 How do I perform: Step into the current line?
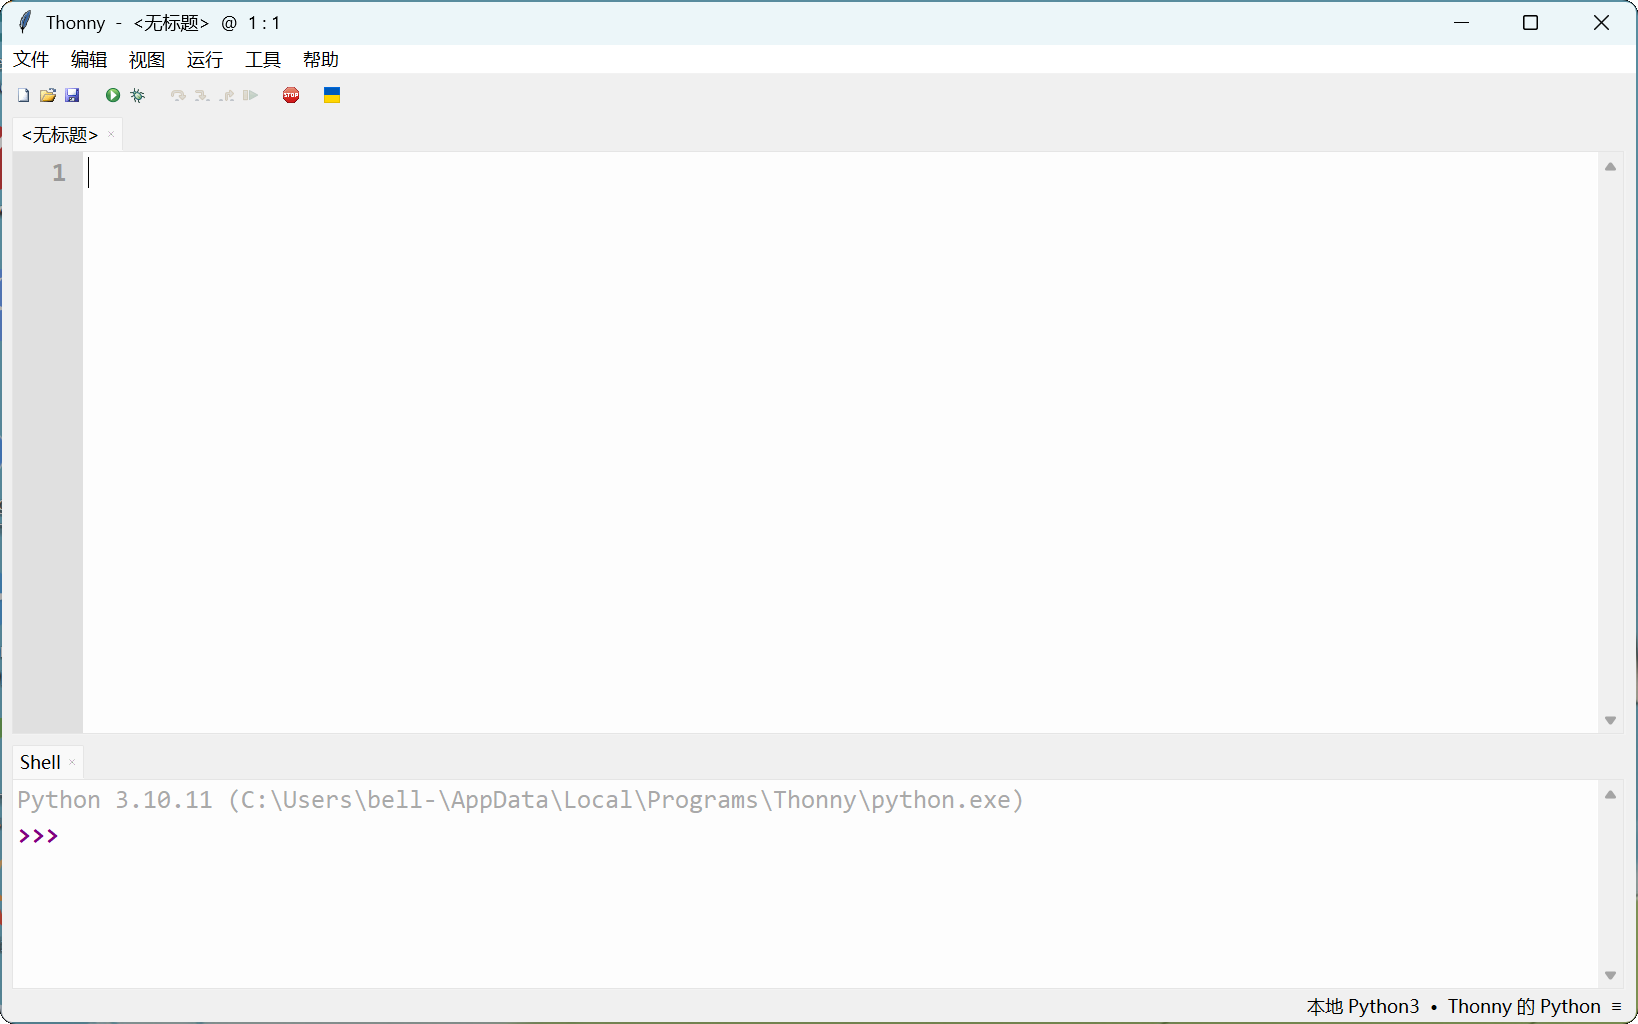tap(201, 95)
